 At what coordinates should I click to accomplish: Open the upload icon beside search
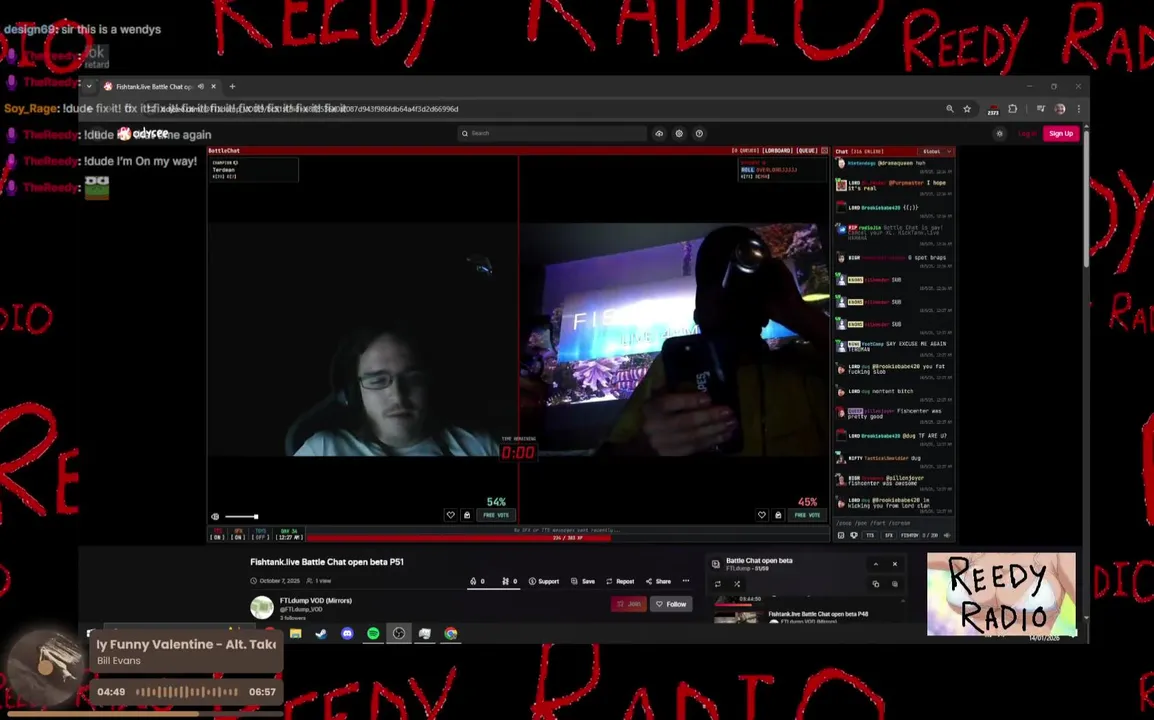click(x=659, y=133)
